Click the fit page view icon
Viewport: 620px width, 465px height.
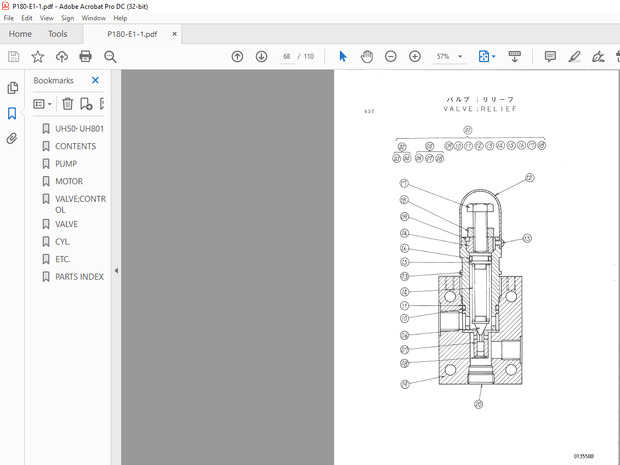point(484,57)
